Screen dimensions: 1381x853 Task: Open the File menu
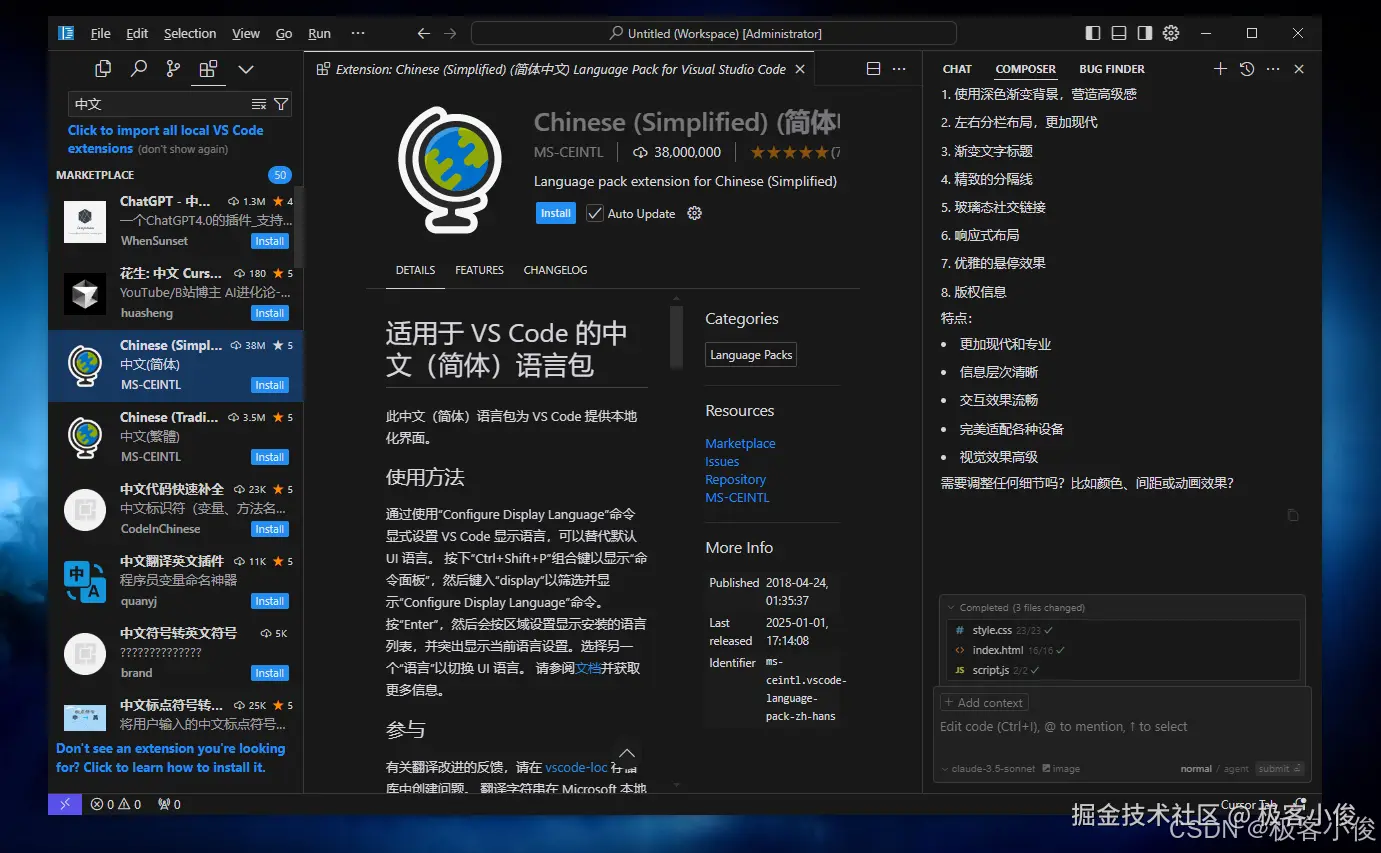(101, 33)
